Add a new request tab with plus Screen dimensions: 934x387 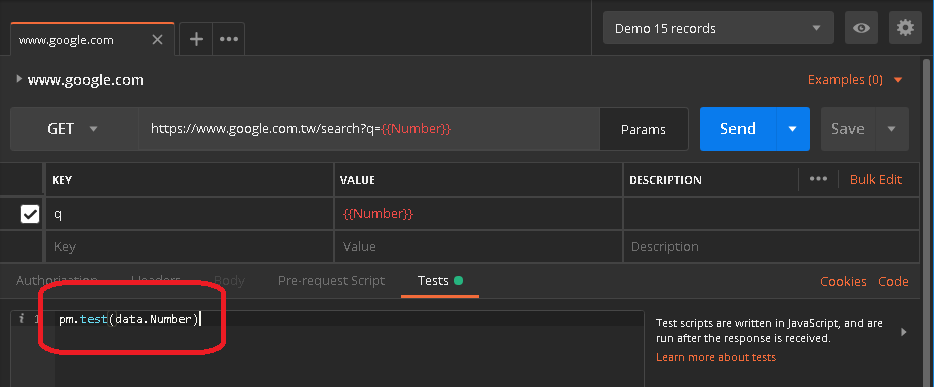pos(196,39)
